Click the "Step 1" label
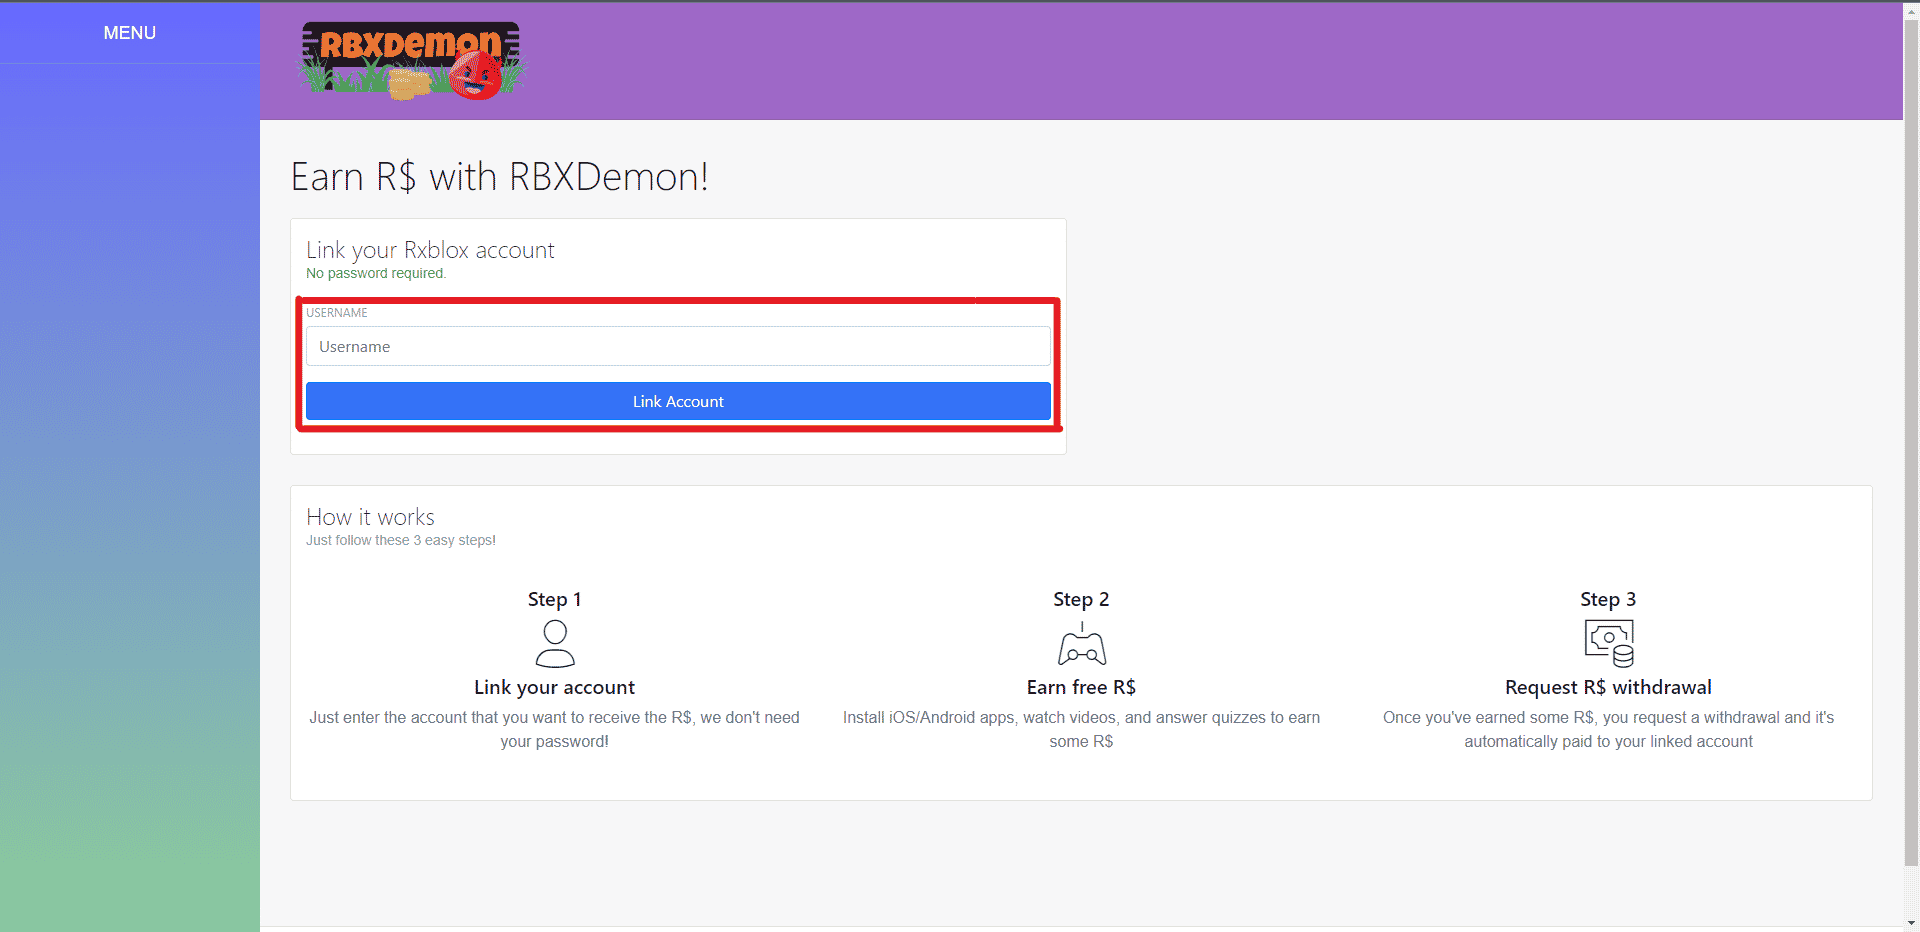1920x932 pixels. pyautogui.click(x=555, y=599)
